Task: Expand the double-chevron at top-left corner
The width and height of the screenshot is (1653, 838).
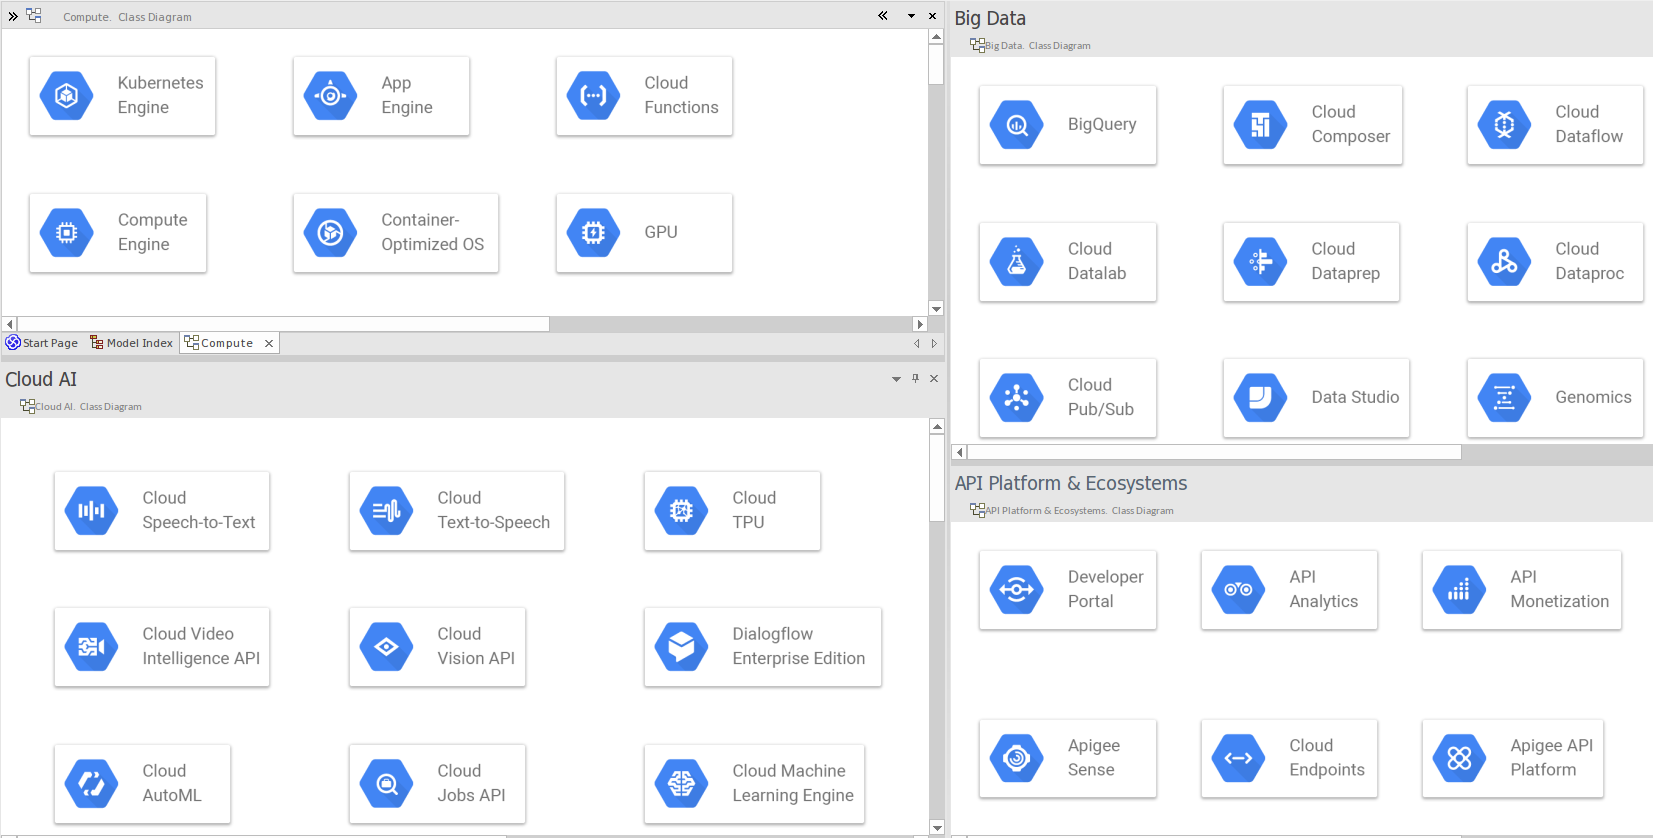Action: point(13,16)
